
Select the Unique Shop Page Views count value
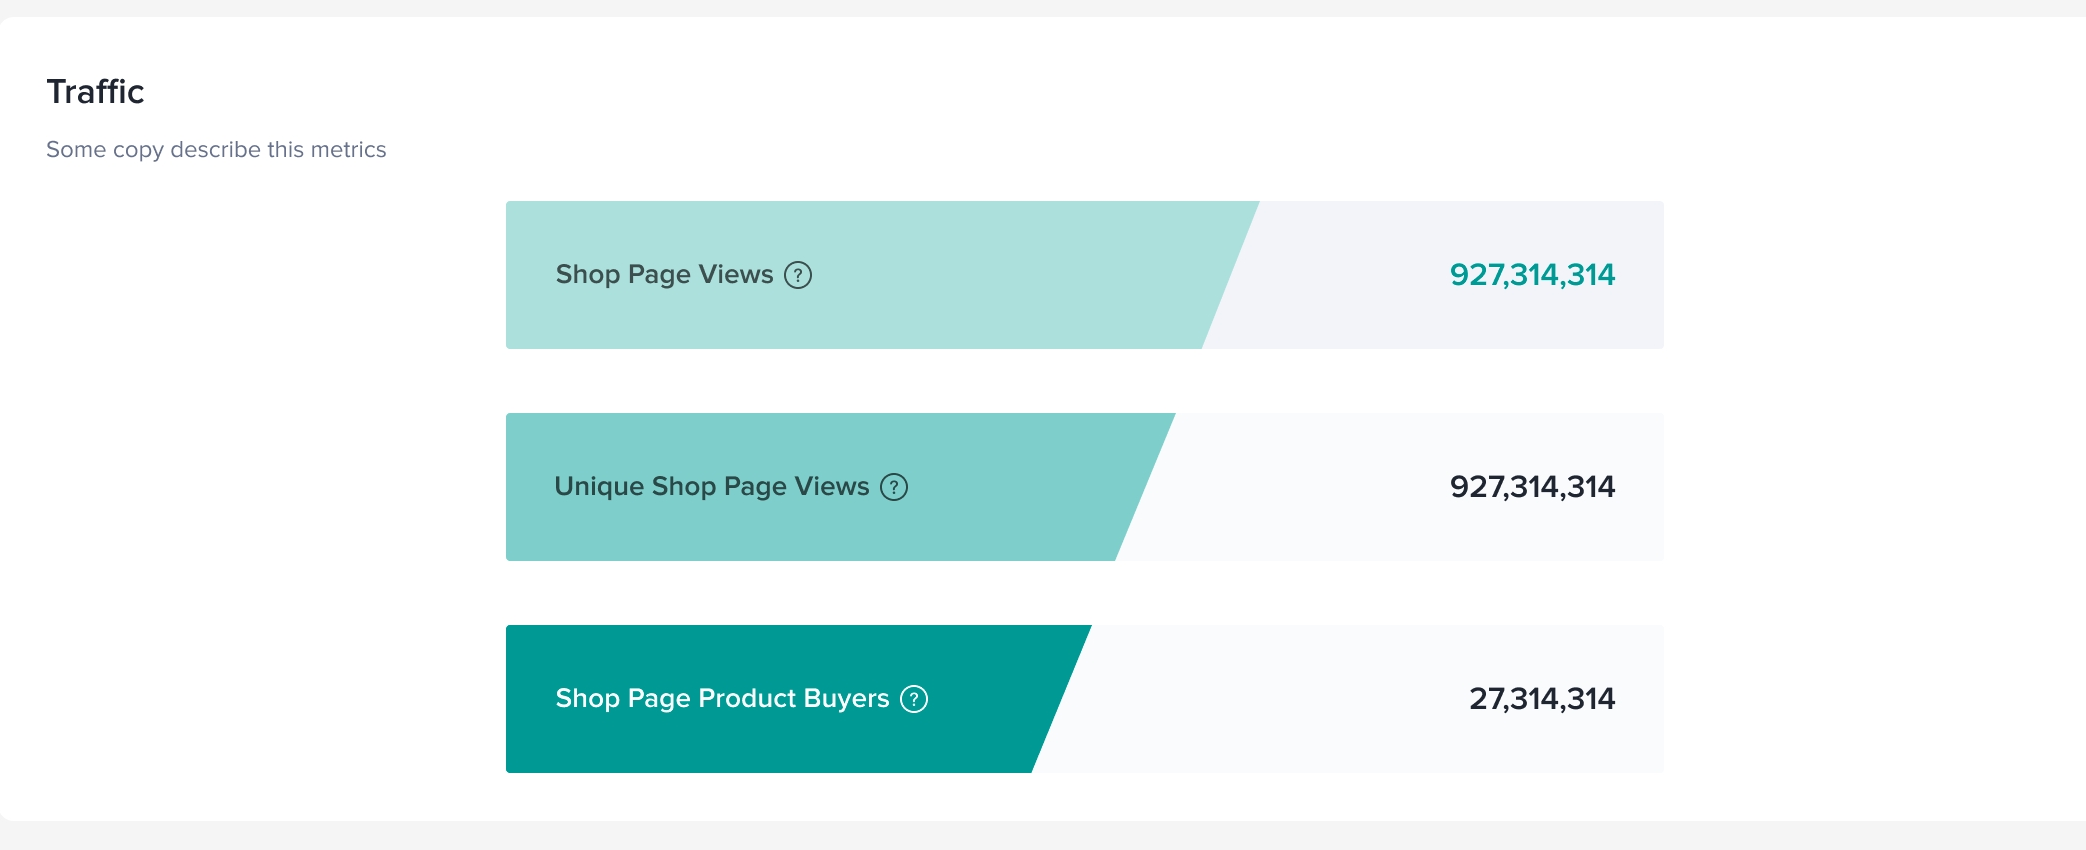[1531, 487]
